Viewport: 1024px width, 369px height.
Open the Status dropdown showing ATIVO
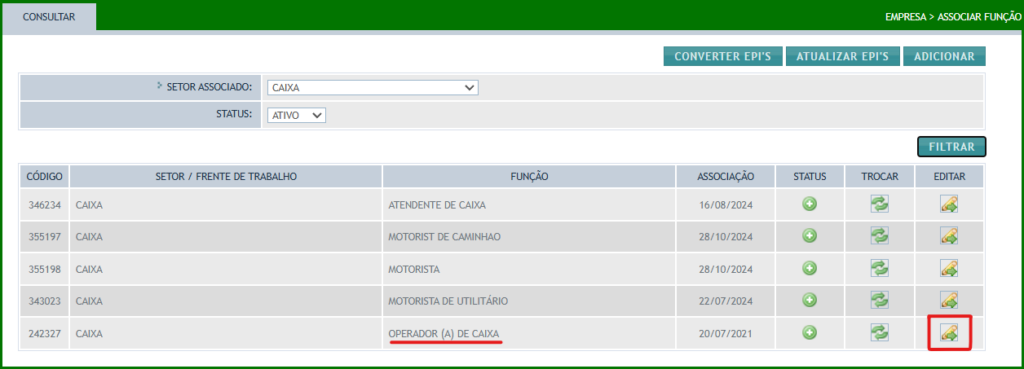click(x=296, y=115)
